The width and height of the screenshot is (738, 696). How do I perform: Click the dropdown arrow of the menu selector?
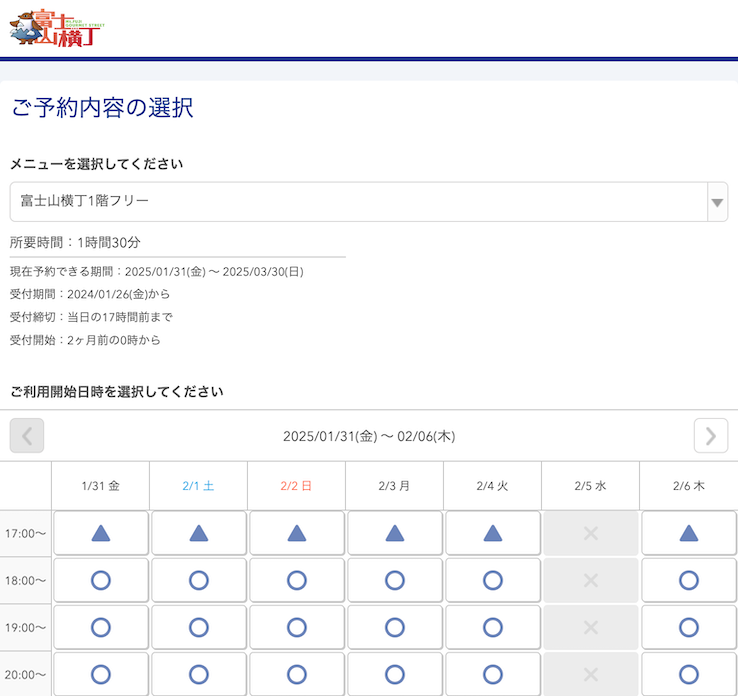point(716,202)
